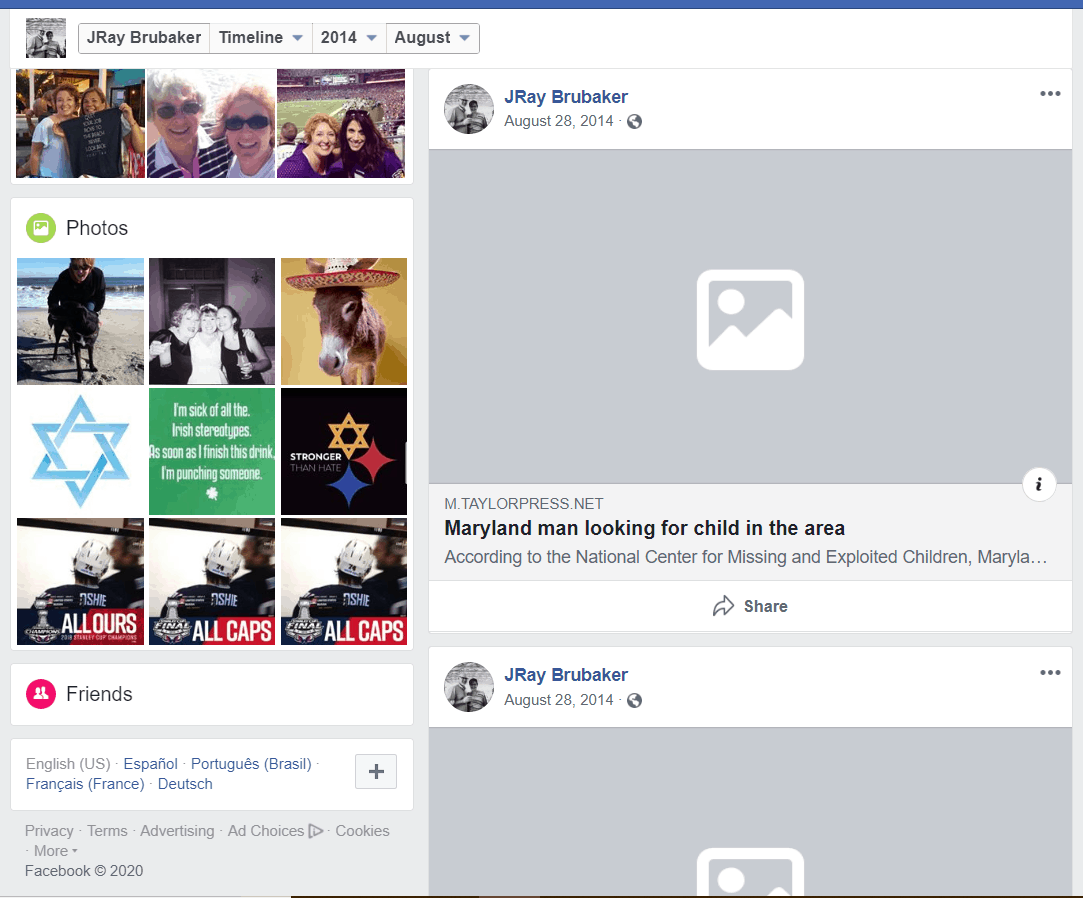Switch language to Español
1083x898 pixels.
click(x=151, y=764)
